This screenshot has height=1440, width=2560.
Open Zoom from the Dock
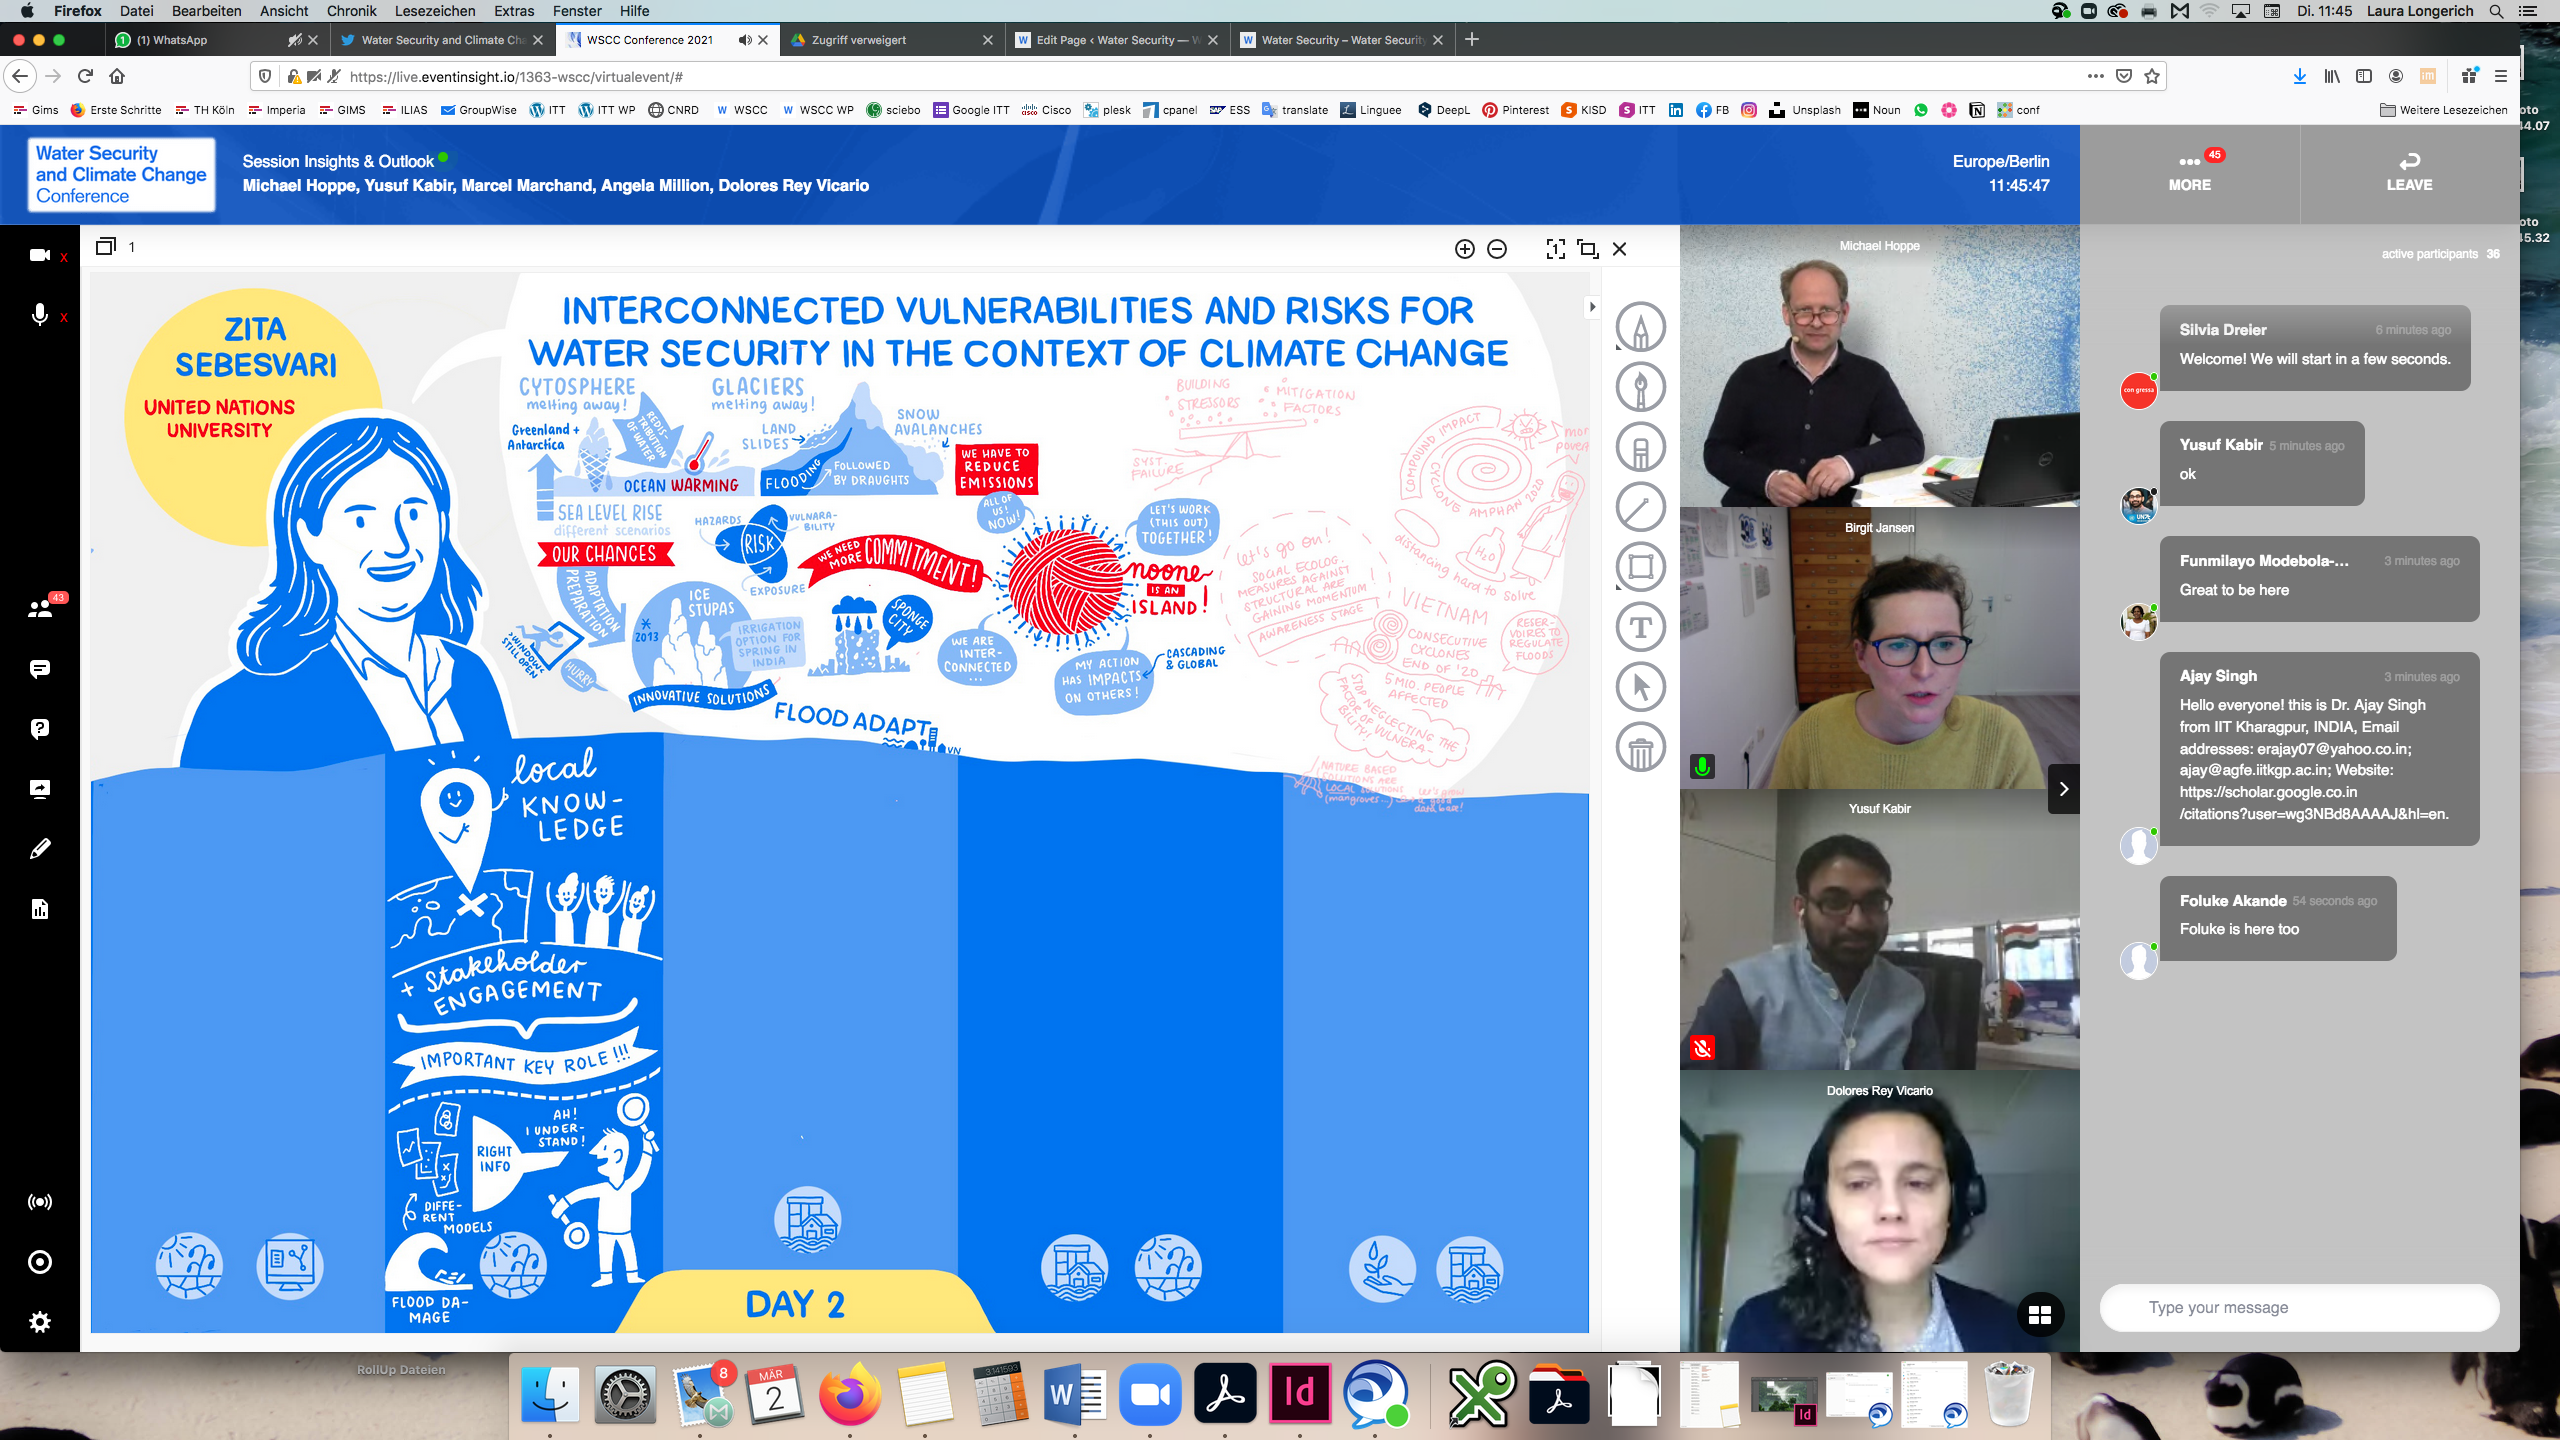point(1150,1394)
